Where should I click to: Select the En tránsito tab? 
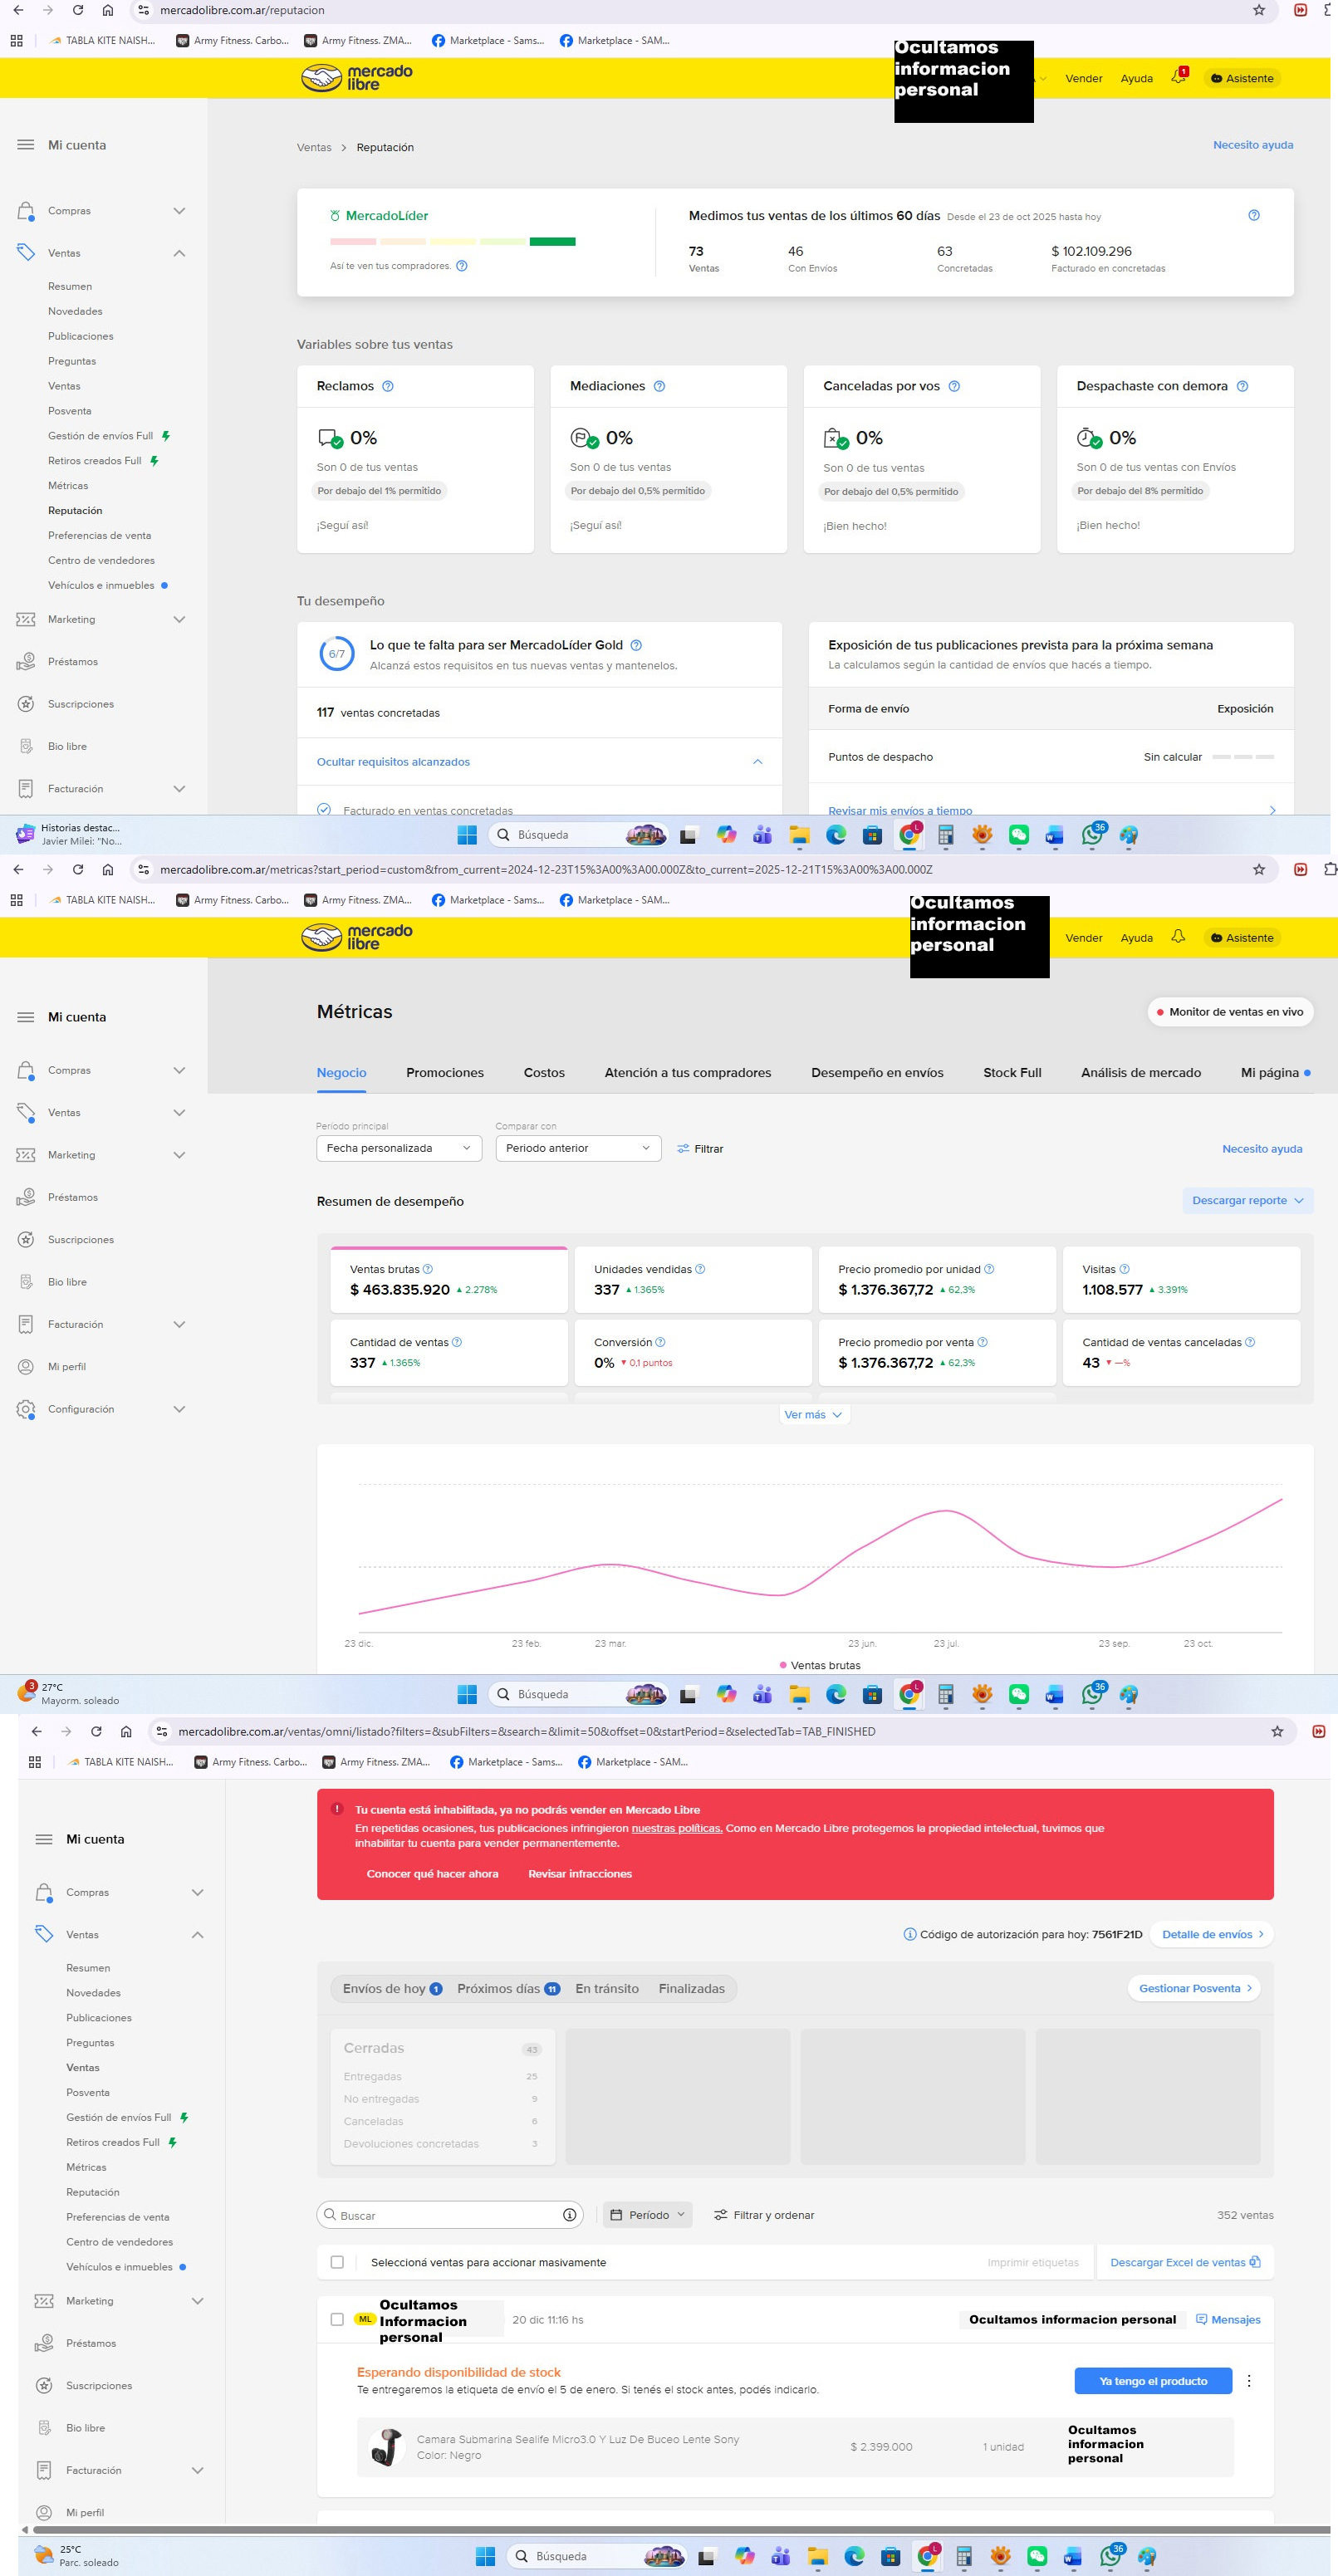click(606, 1988)
